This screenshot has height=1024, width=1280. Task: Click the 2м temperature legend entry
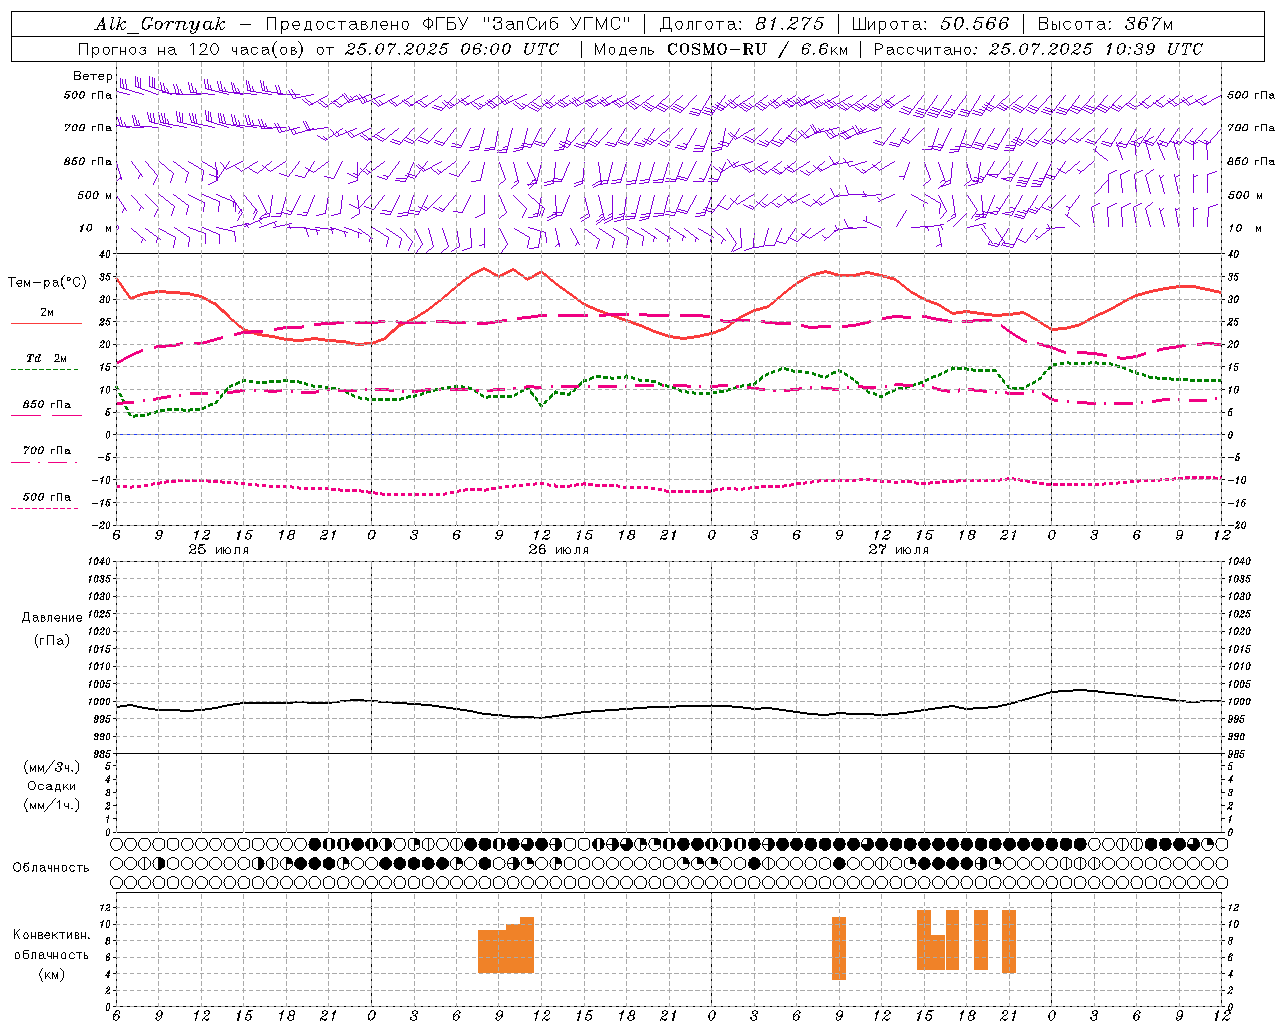coord(47,312)
